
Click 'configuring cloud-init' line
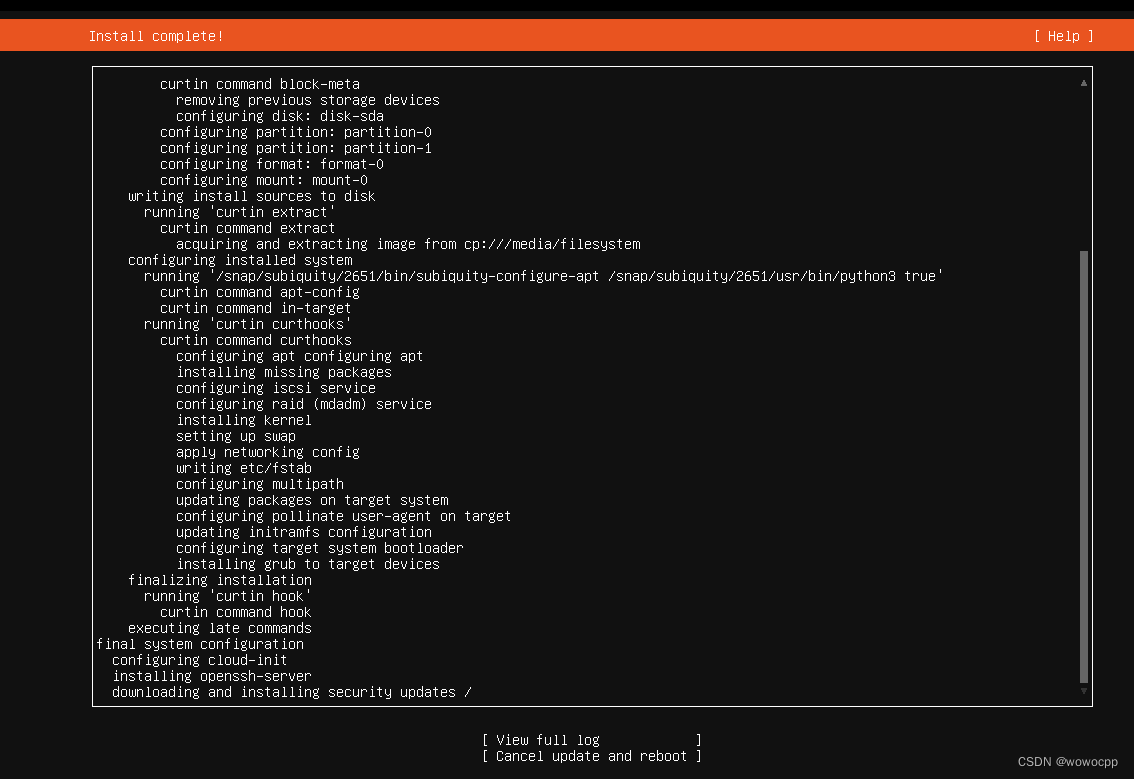[200, 660]
